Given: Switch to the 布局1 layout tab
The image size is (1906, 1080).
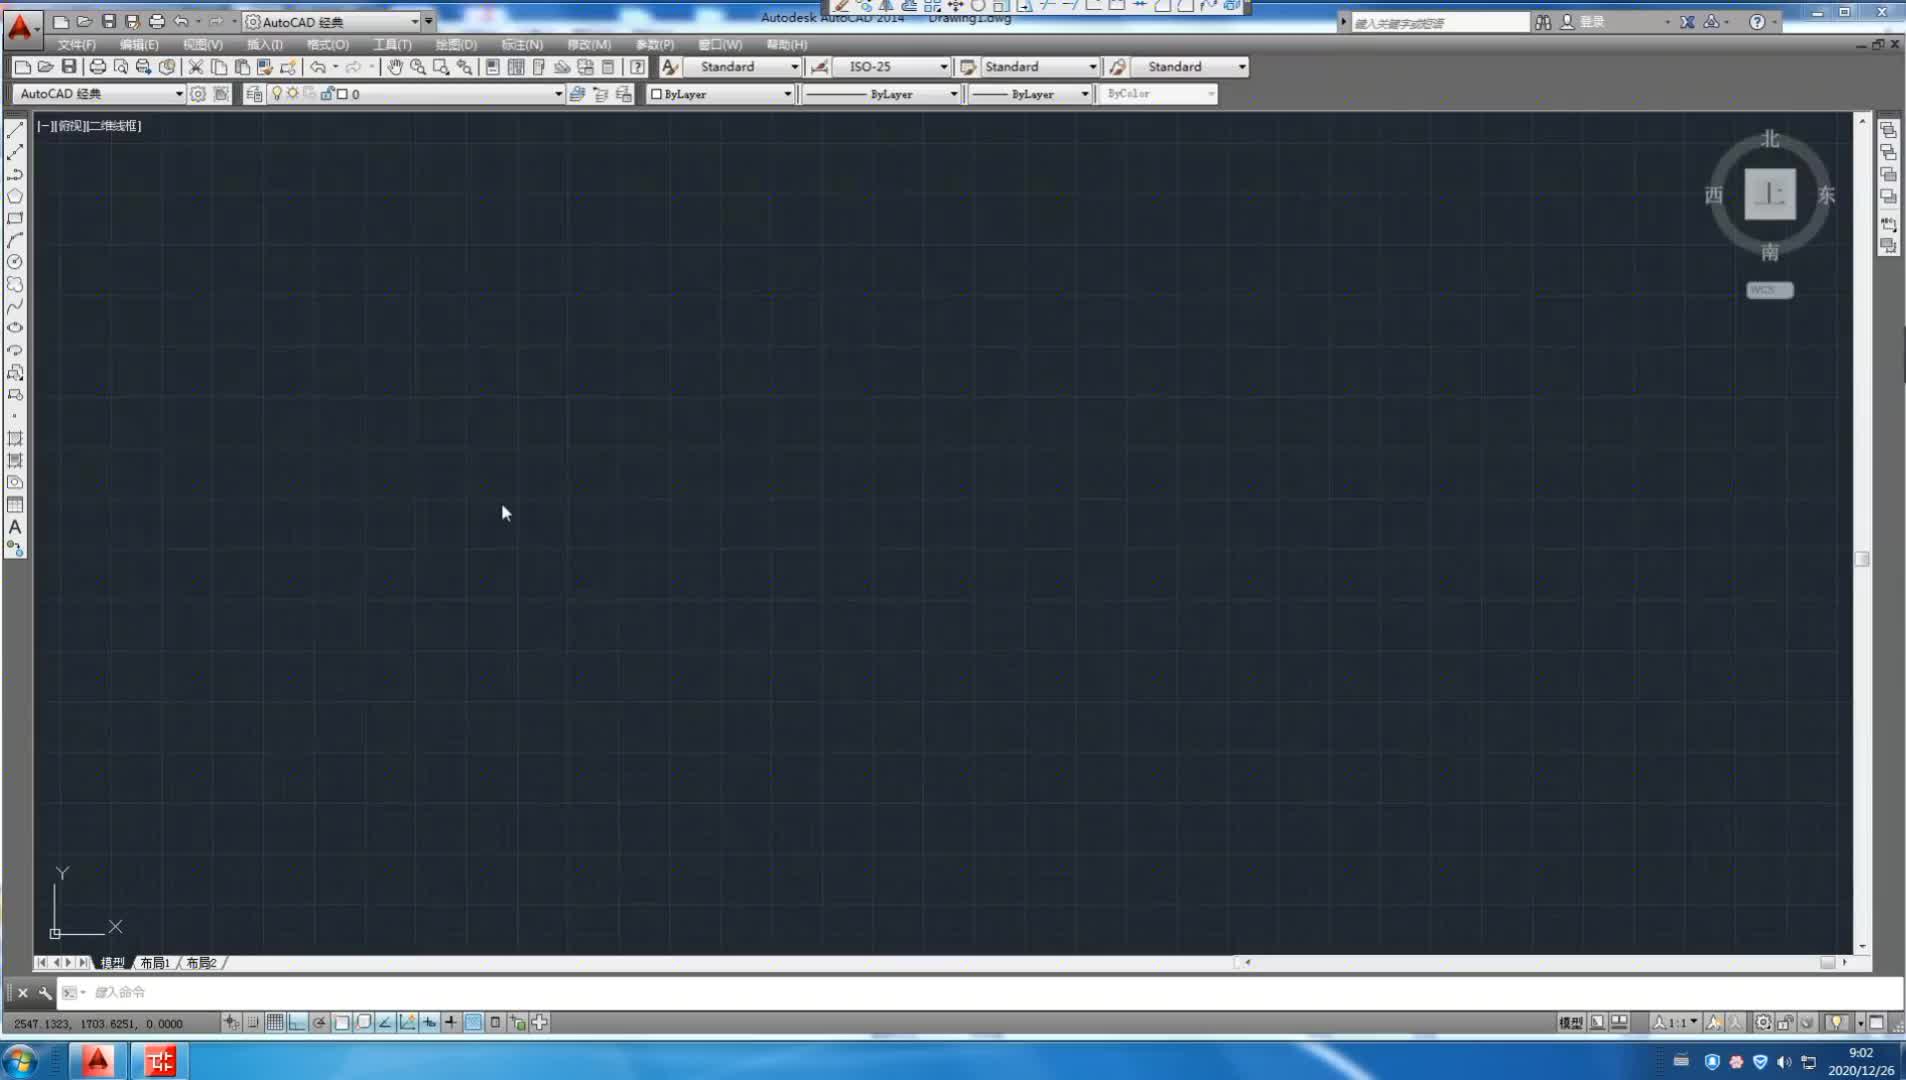Looking at the screenshot, I should pos(155,963).
